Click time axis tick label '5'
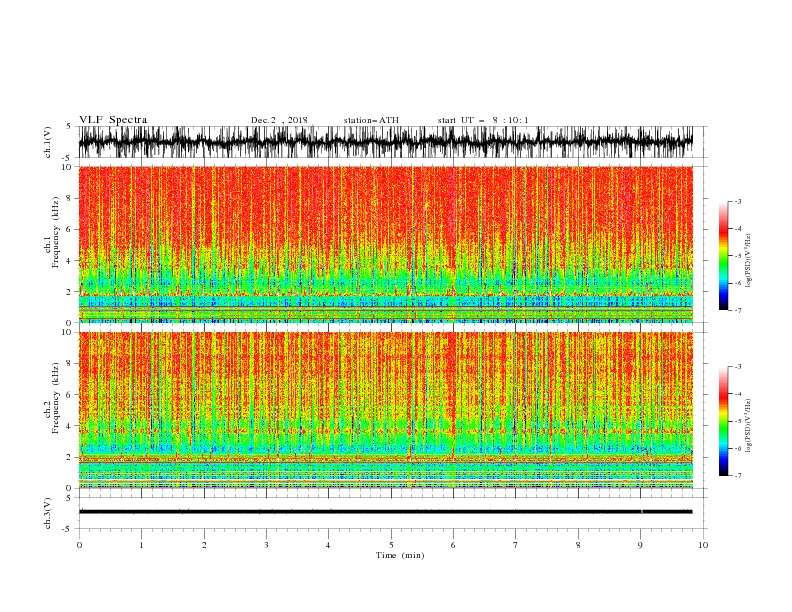Image resolution: width=792 pixels, height=612 pixels. [391, 545]
